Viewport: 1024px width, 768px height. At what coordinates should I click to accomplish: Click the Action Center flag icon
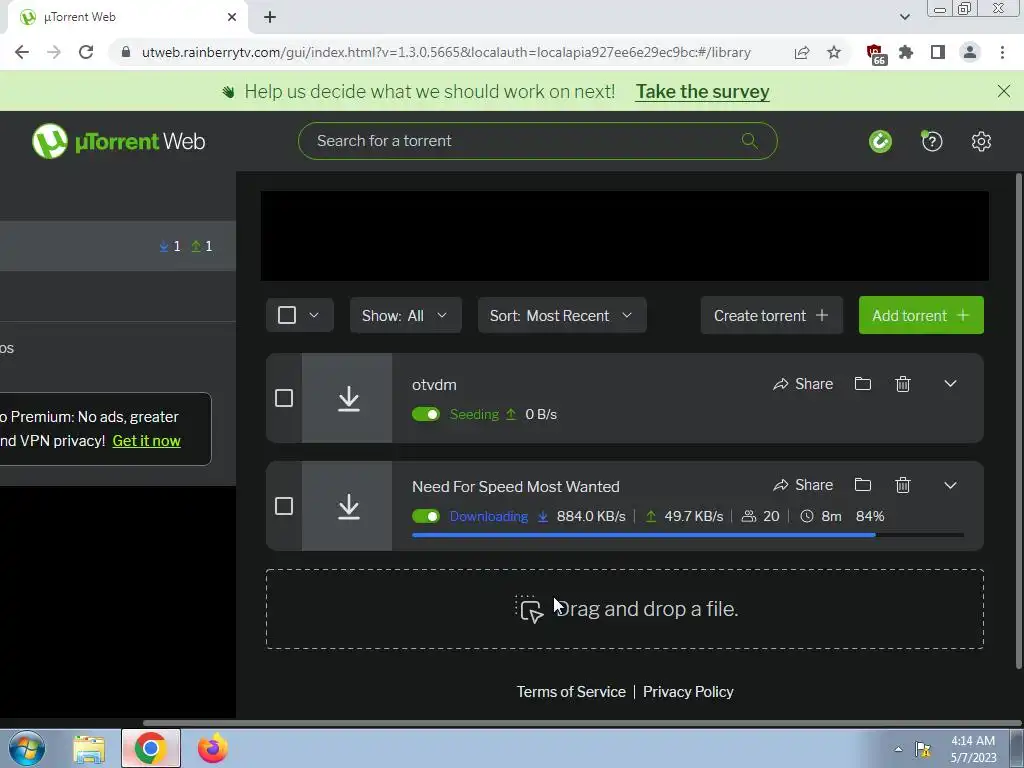pos(923,749)
